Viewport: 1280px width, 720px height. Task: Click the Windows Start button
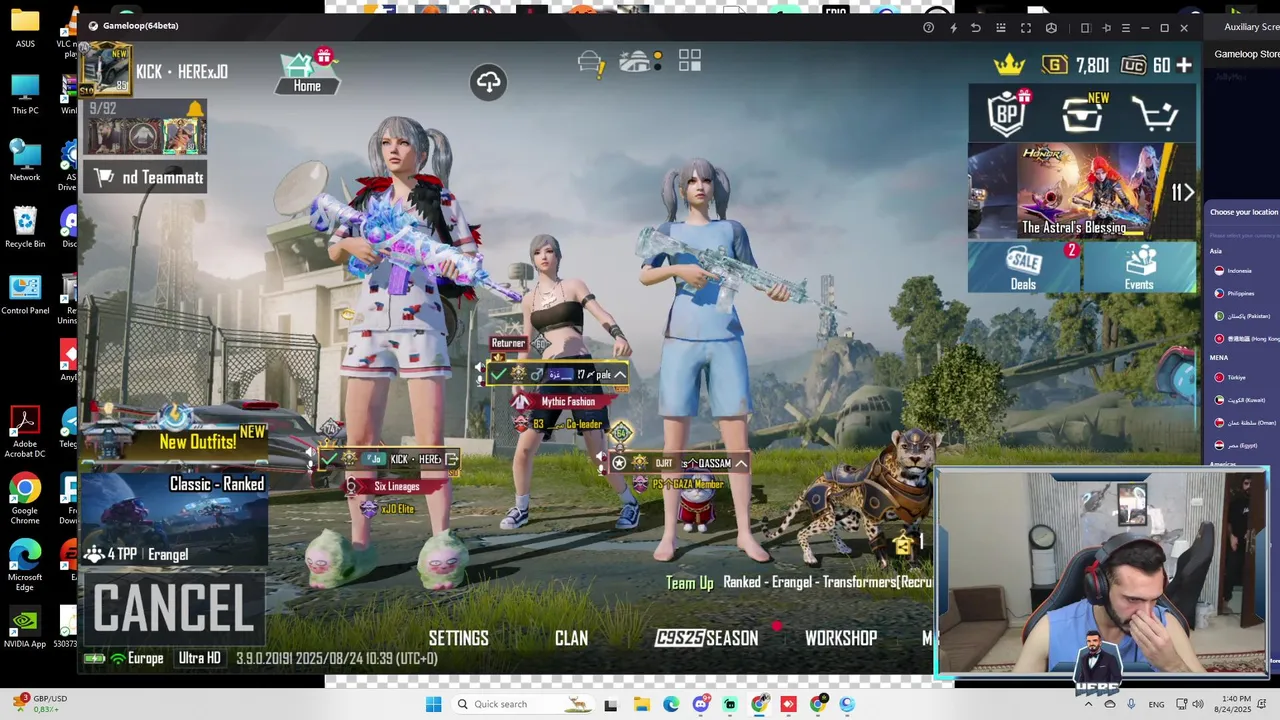(x=433, y=704)
